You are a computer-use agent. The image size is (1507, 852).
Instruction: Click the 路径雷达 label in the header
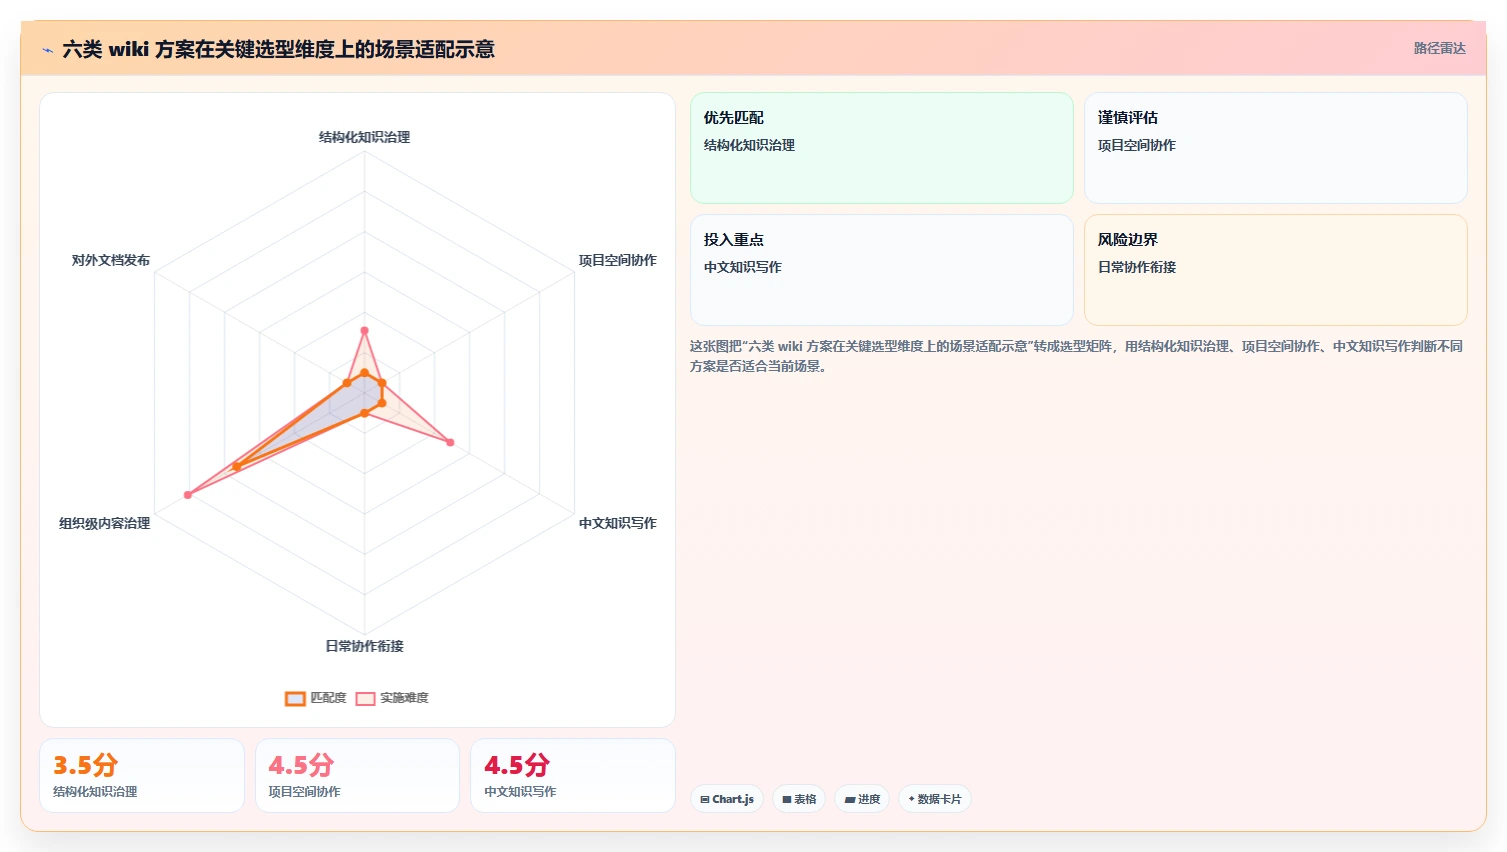(1439, 48)
